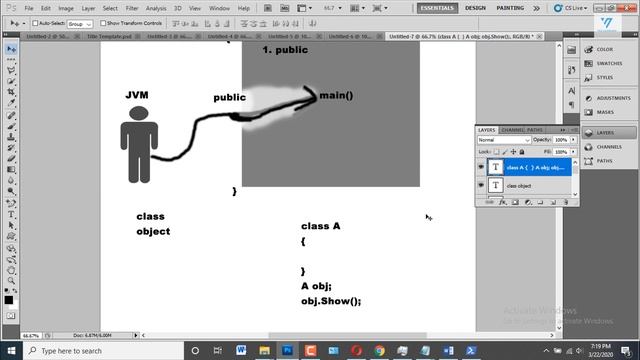Select the Eyedropper tool

pyautogui.click(x=11, y=103)
